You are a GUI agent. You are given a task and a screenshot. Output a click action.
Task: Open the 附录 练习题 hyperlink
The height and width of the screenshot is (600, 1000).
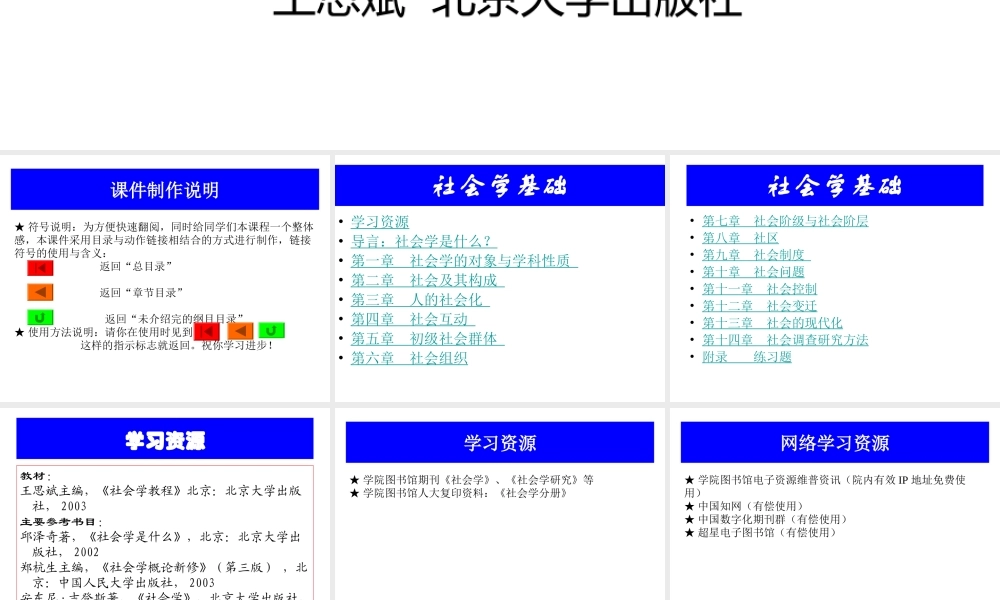[x=747, y=356]
